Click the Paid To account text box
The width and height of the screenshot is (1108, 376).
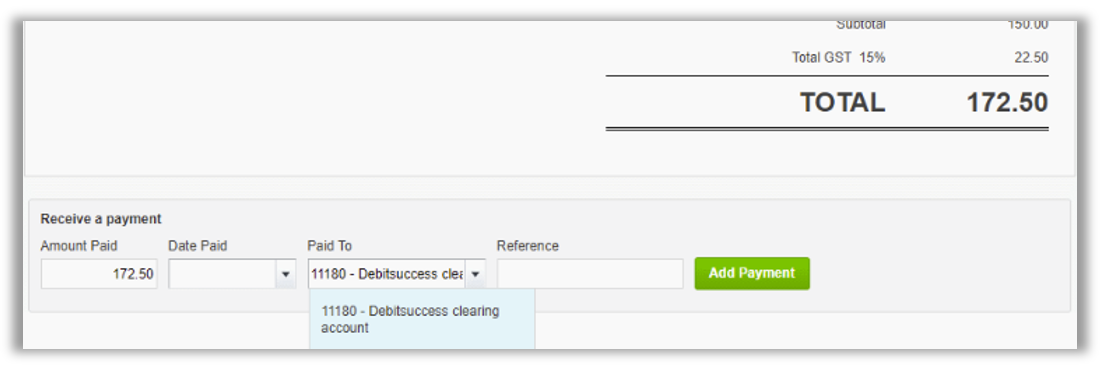[387, 274]
